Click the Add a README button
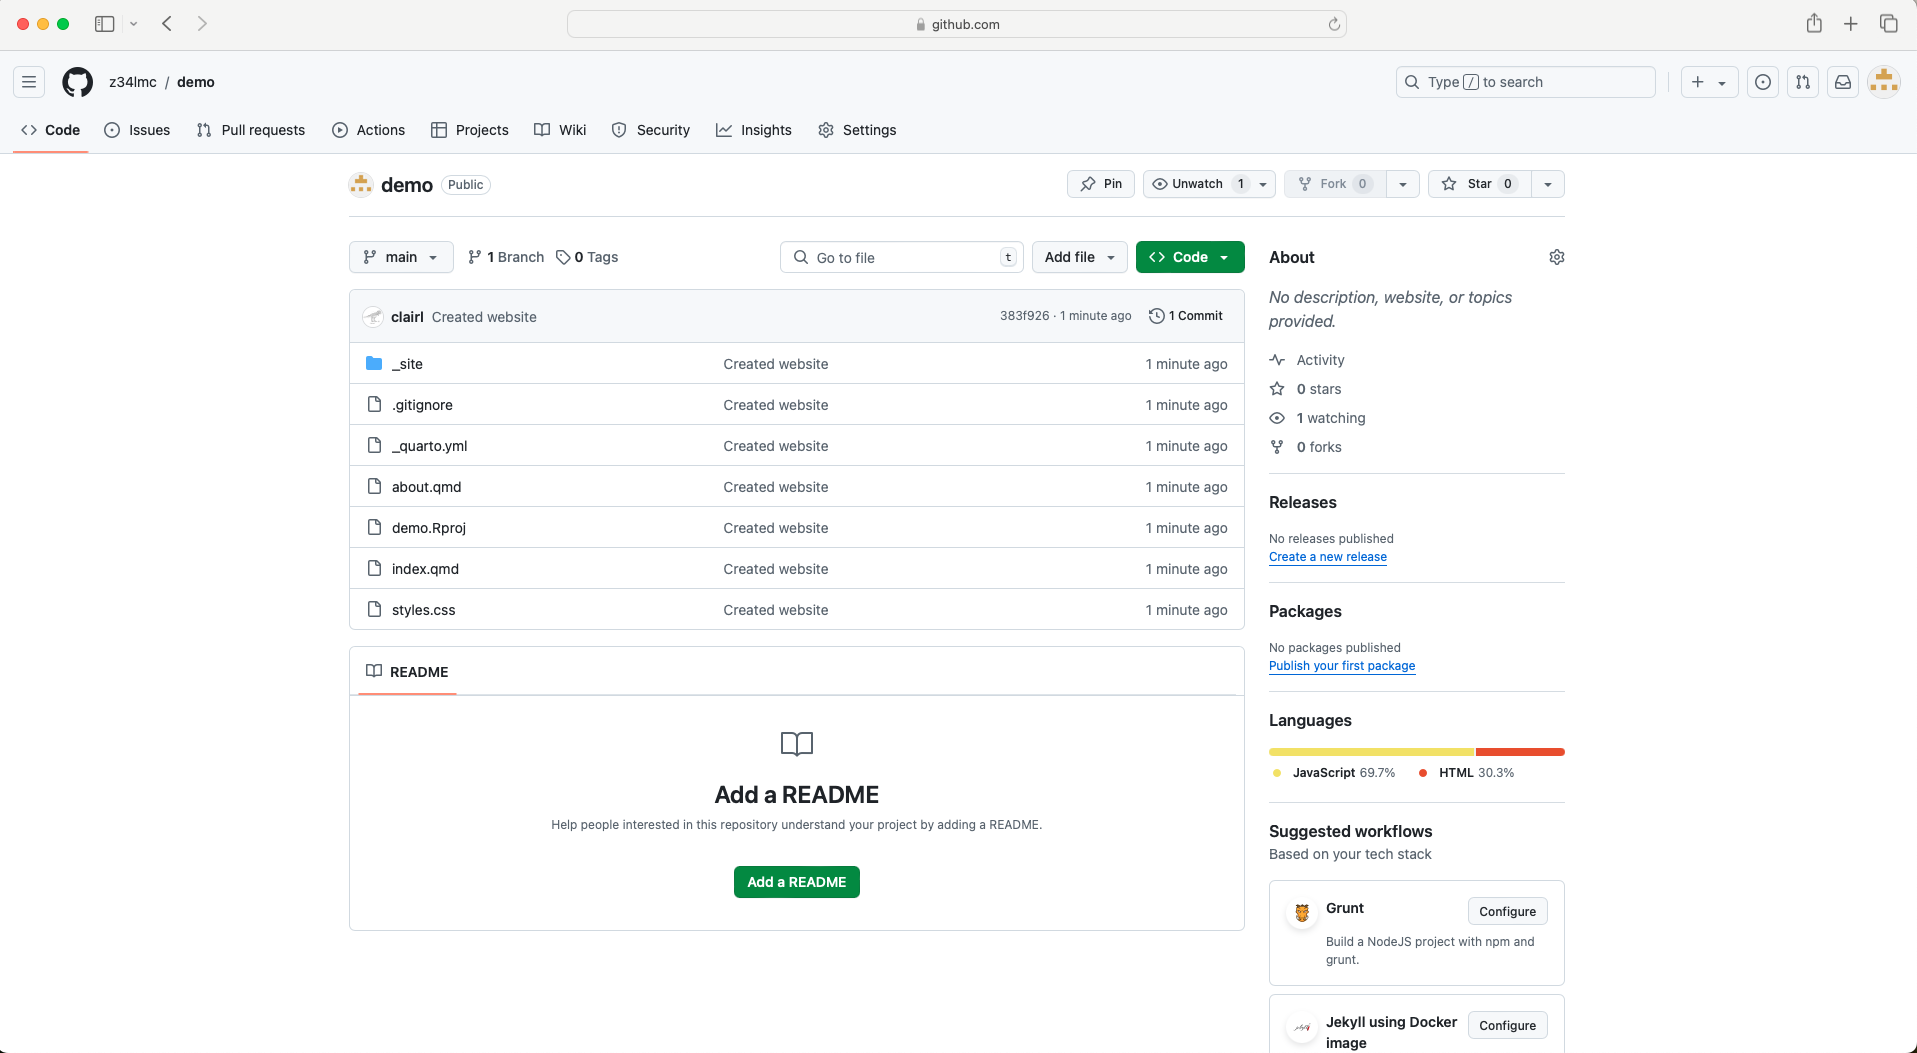 [796, 882]
